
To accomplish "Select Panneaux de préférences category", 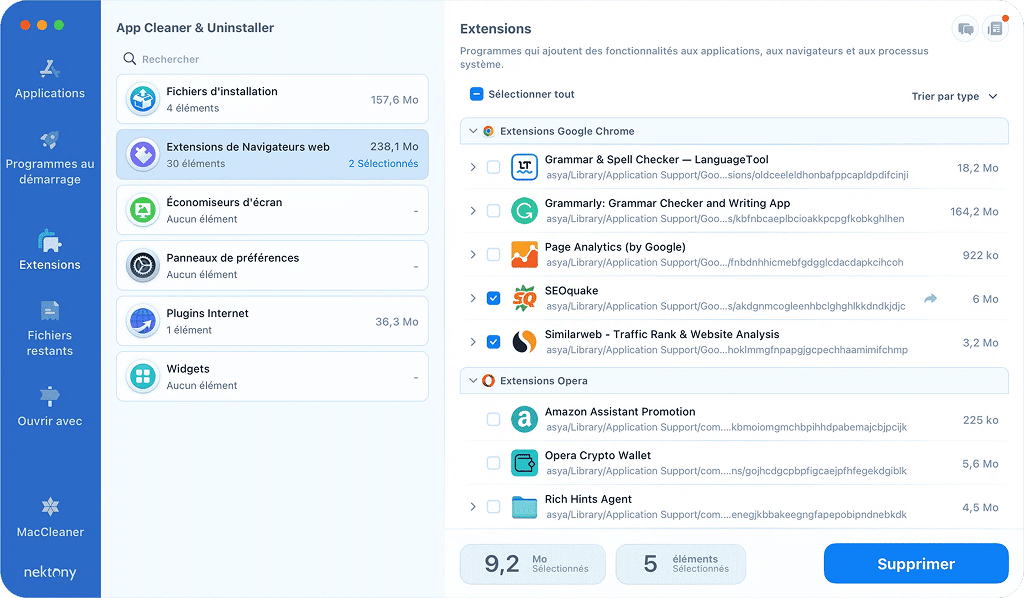I will click(272, 266).
